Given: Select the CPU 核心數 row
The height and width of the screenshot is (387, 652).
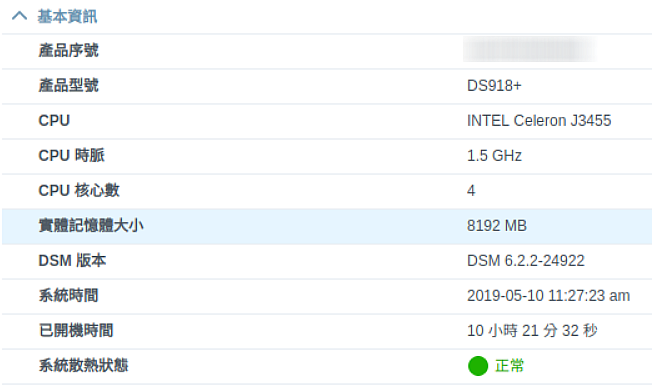Looking at the screenshot, I should [327, 191].
